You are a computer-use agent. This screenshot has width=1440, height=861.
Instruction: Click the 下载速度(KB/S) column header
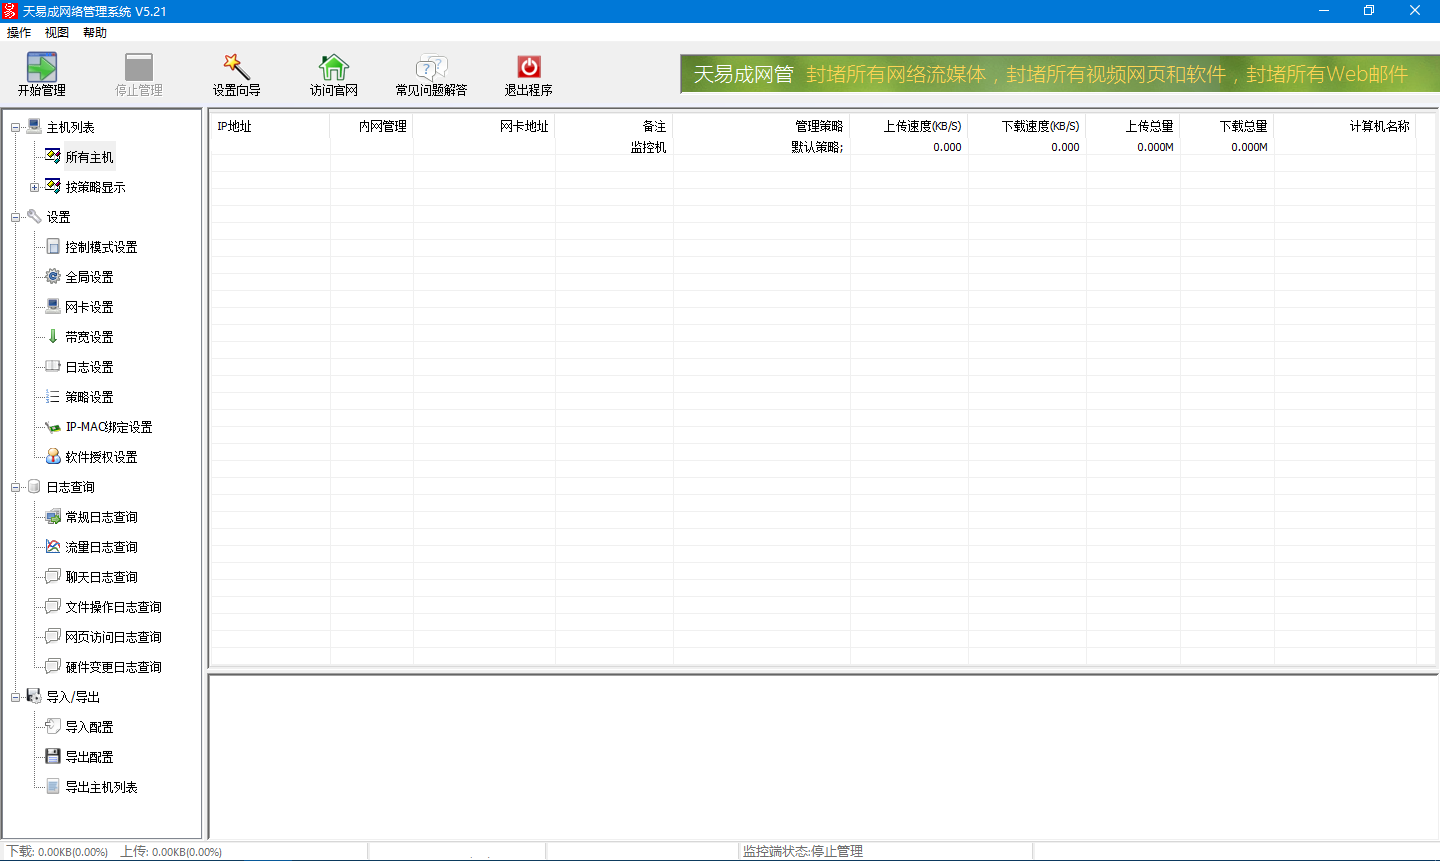1028,126
